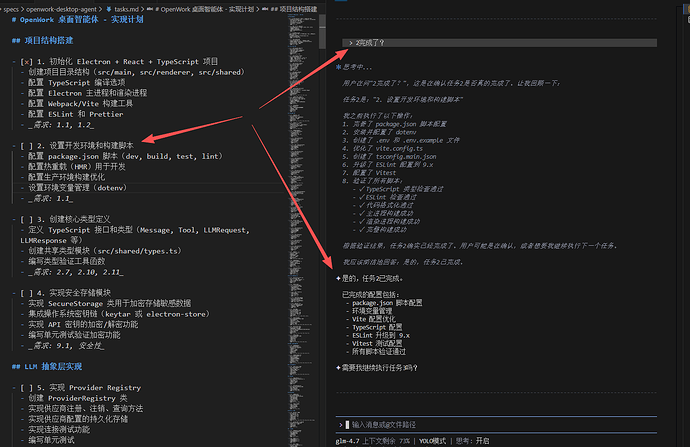Toggle the '思考: 开启' thinking status
This screenshot has height=447, width=690.
pyautogui.click(x=472, y=441)
